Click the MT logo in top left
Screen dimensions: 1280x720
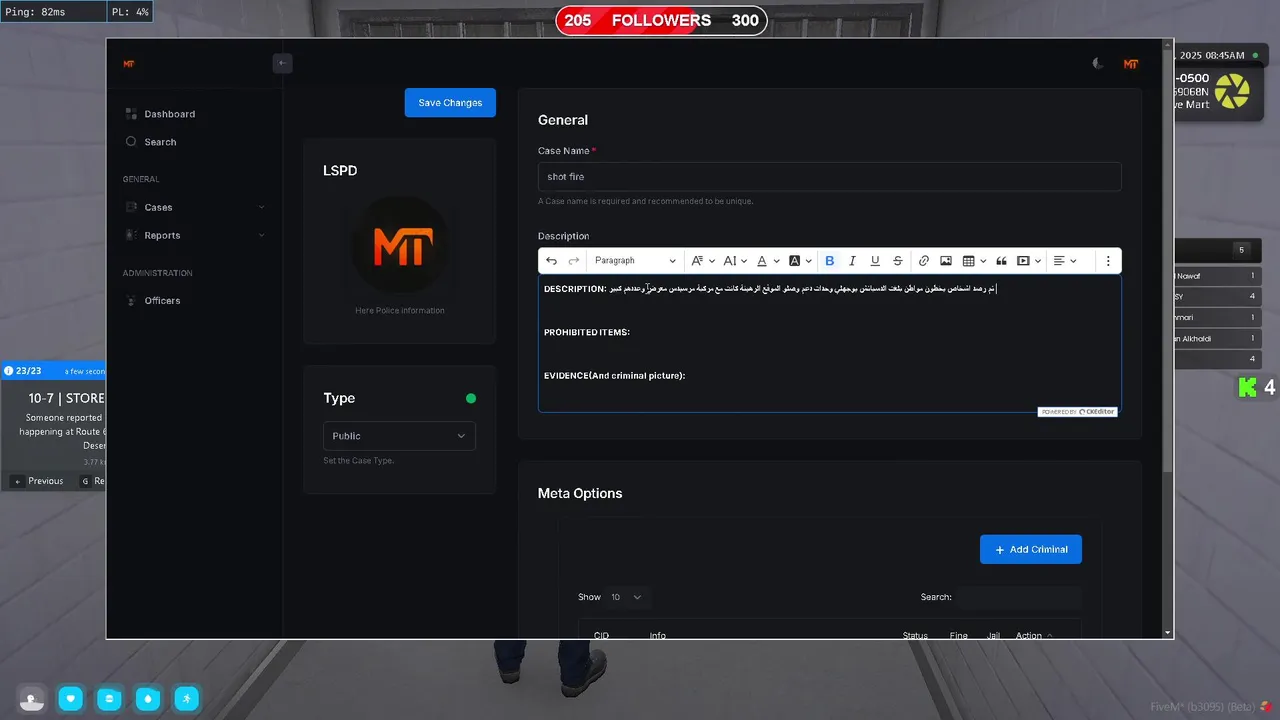coord(129,63)
